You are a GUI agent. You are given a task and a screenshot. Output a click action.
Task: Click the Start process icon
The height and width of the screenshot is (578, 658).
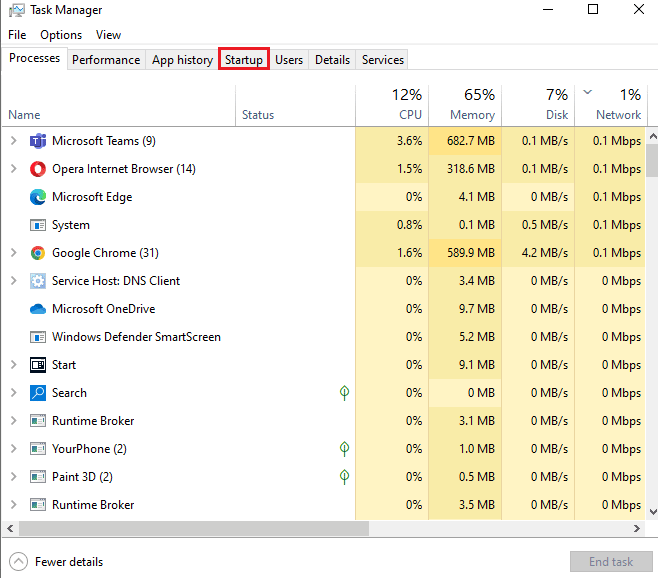point(38,365)
